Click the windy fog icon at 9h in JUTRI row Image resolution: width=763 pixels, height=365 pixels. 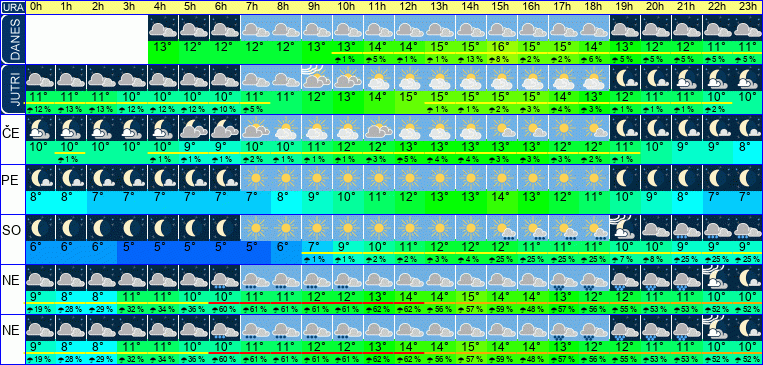(316, 77)
